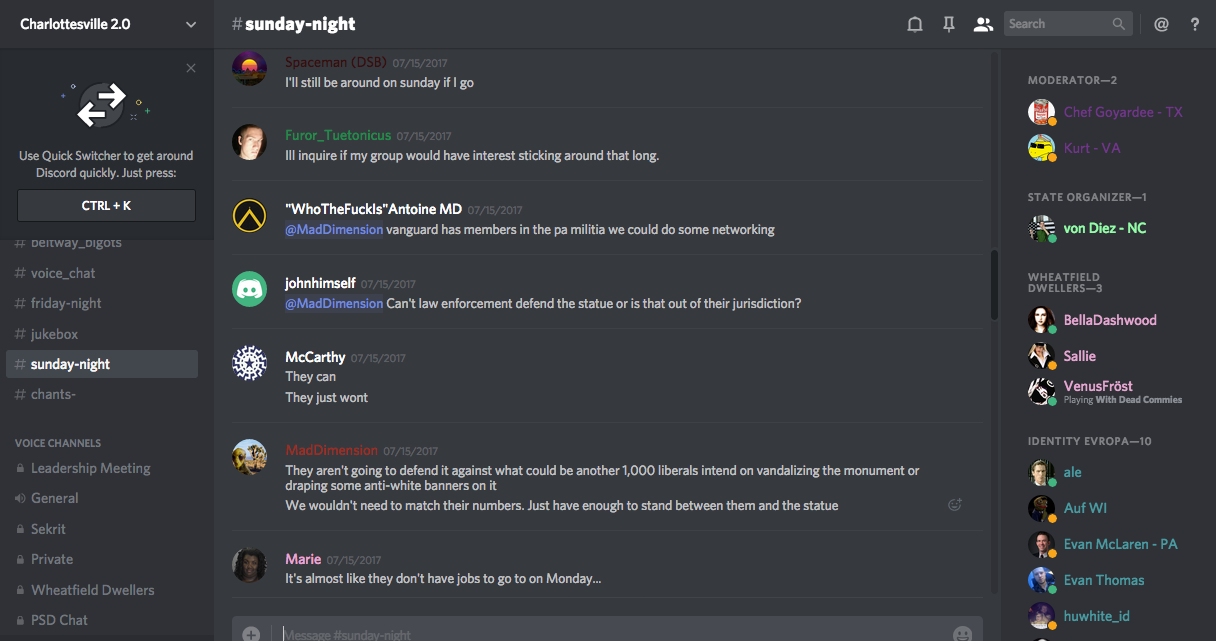Click the attach file plus button
The height and width of the screenshot is (641, 1216).
pyautogui.click(x=251, y=634)
